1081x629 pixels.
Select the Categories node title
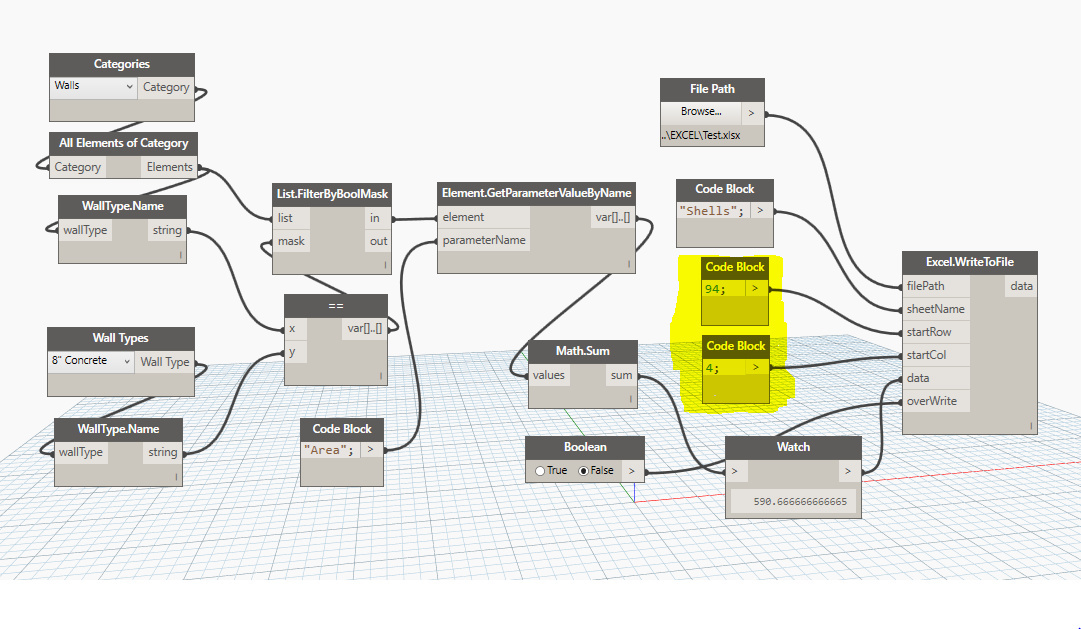(122, 64)
